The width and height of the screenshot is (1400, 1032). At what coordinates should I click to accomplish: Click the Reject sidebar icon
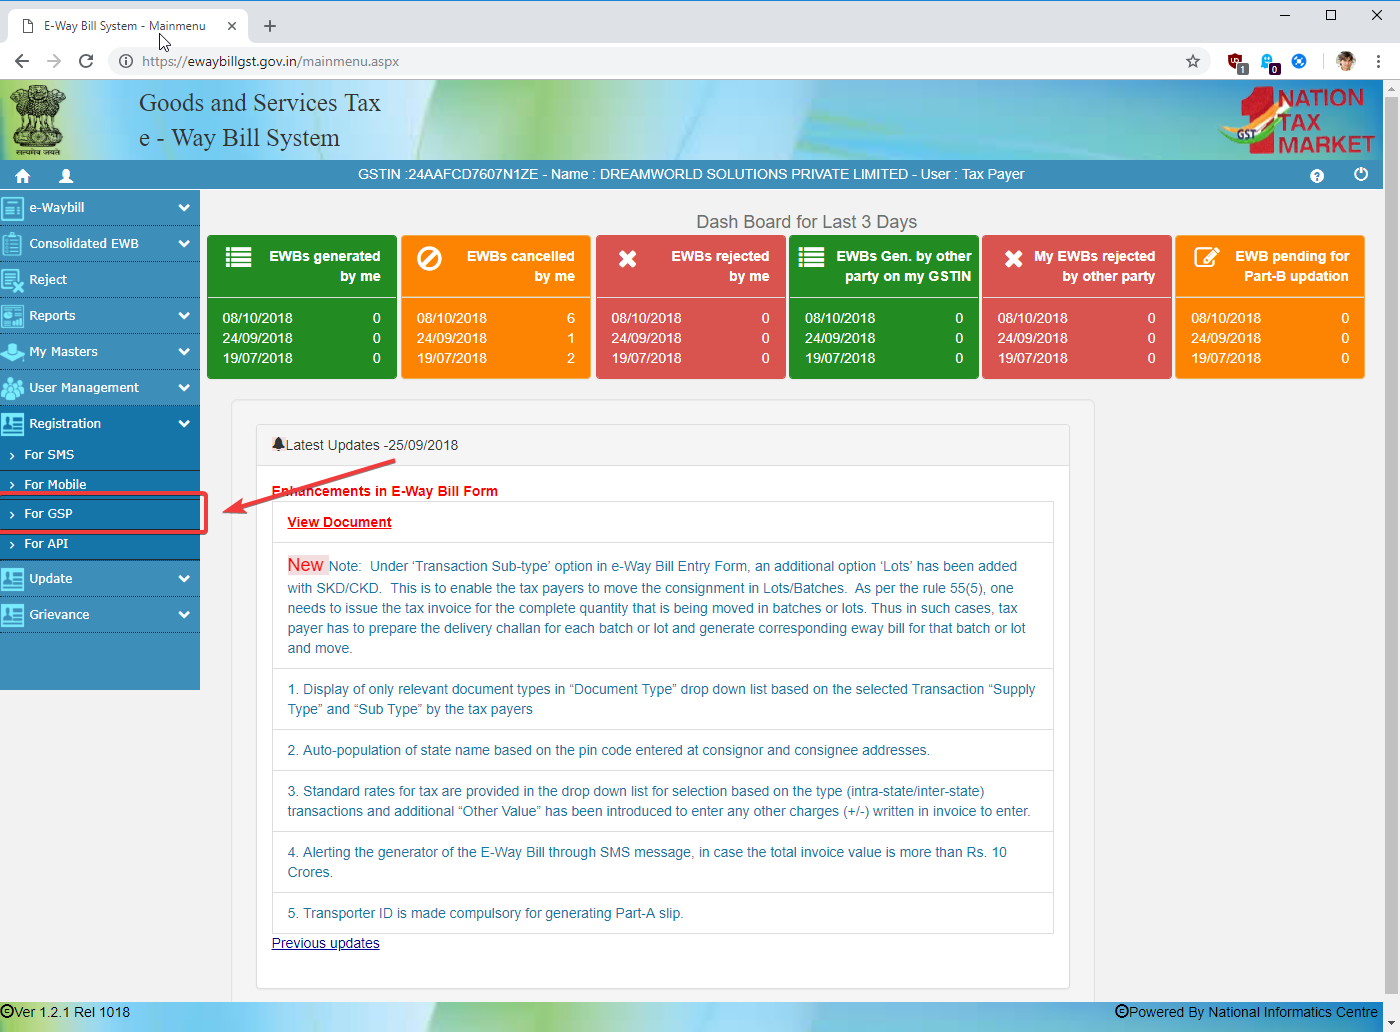click(x=12, y=280)
